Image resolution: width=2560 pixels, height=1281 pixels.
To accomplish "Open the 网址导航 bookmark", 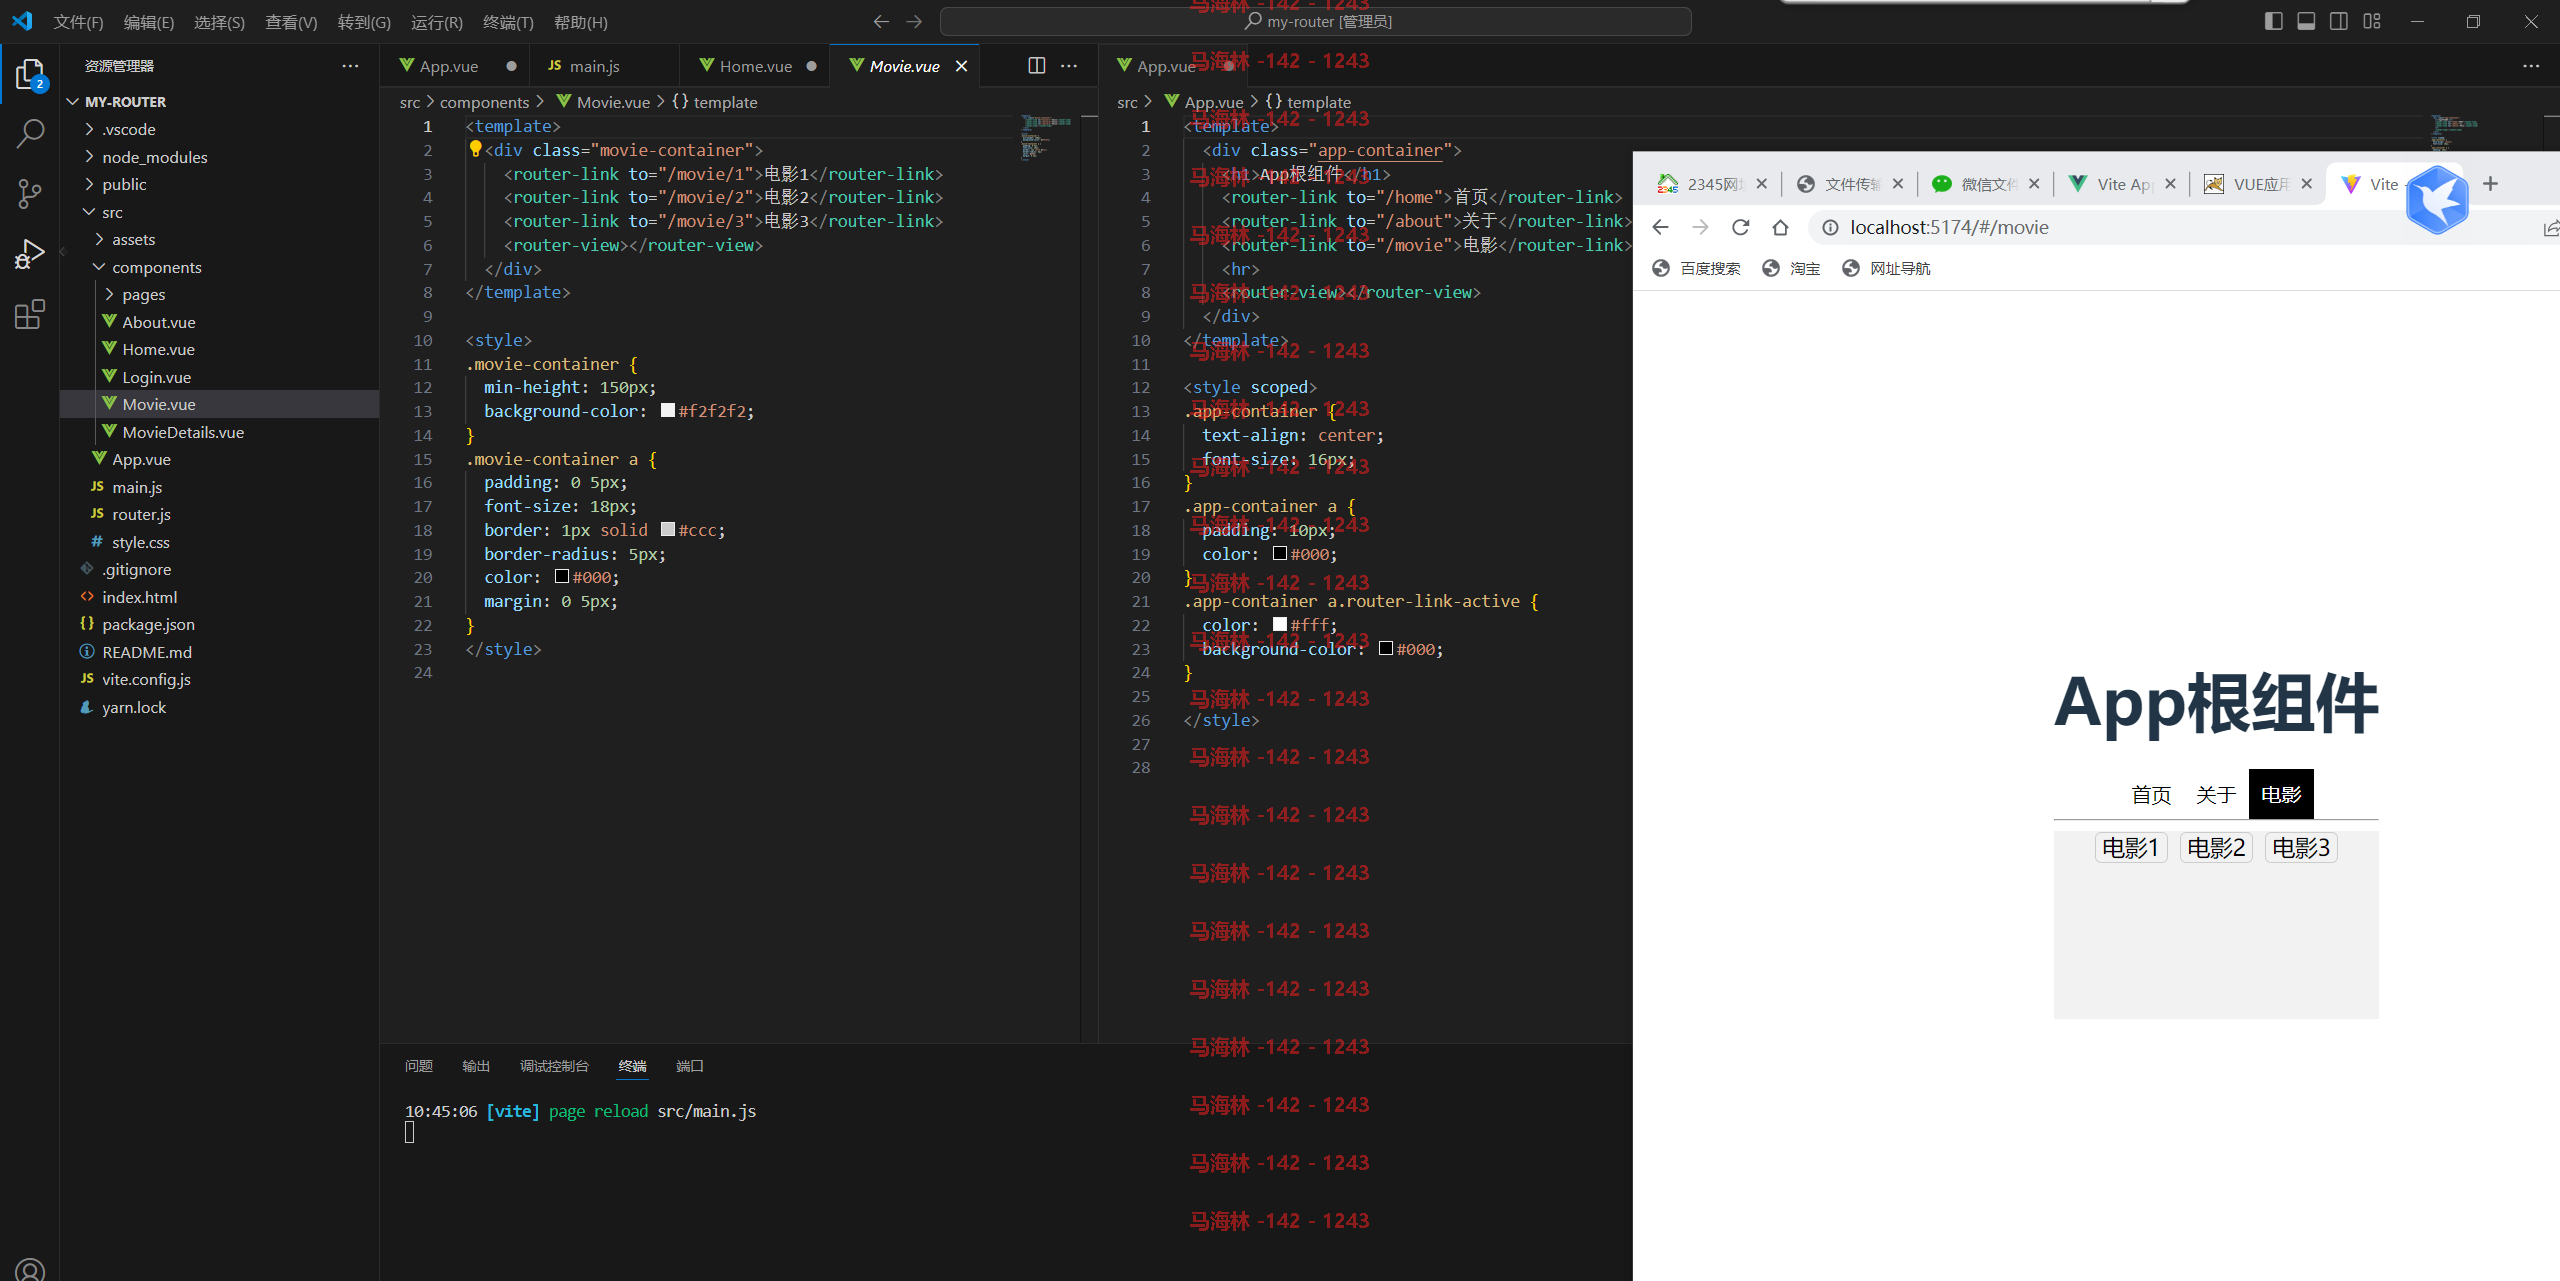I will 1886,268.
